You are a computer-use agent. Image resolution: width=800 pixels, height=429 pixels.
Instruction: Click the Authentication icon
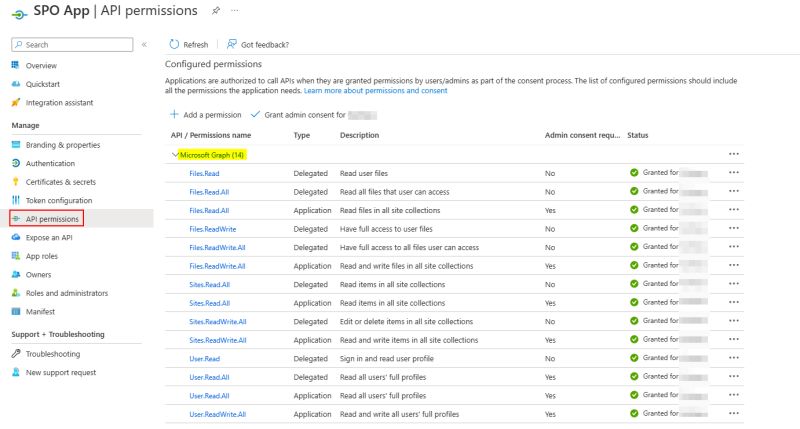pyautogui.click(x=16, y=163)
